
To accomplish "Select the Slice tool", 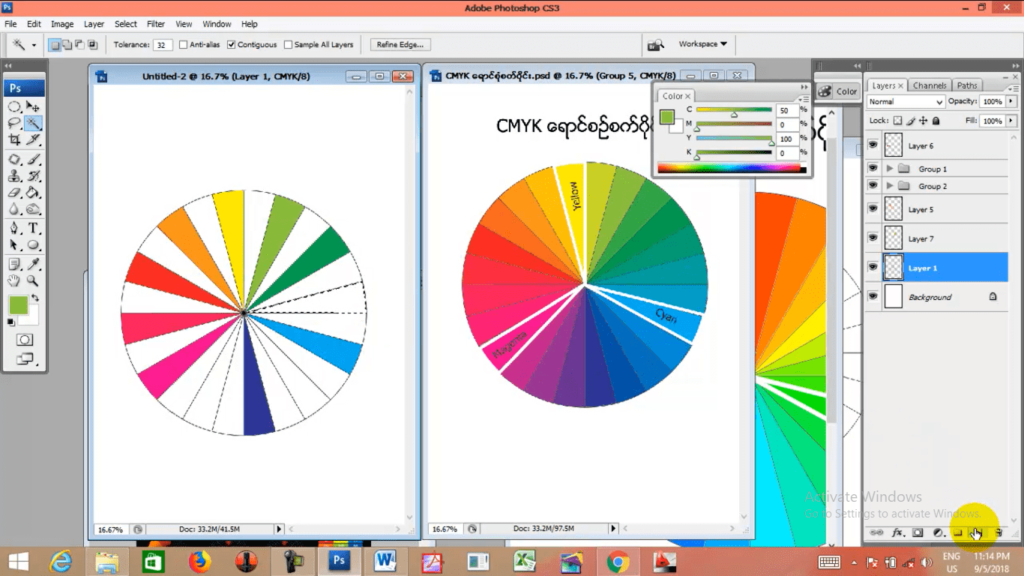I will (33, 140).
